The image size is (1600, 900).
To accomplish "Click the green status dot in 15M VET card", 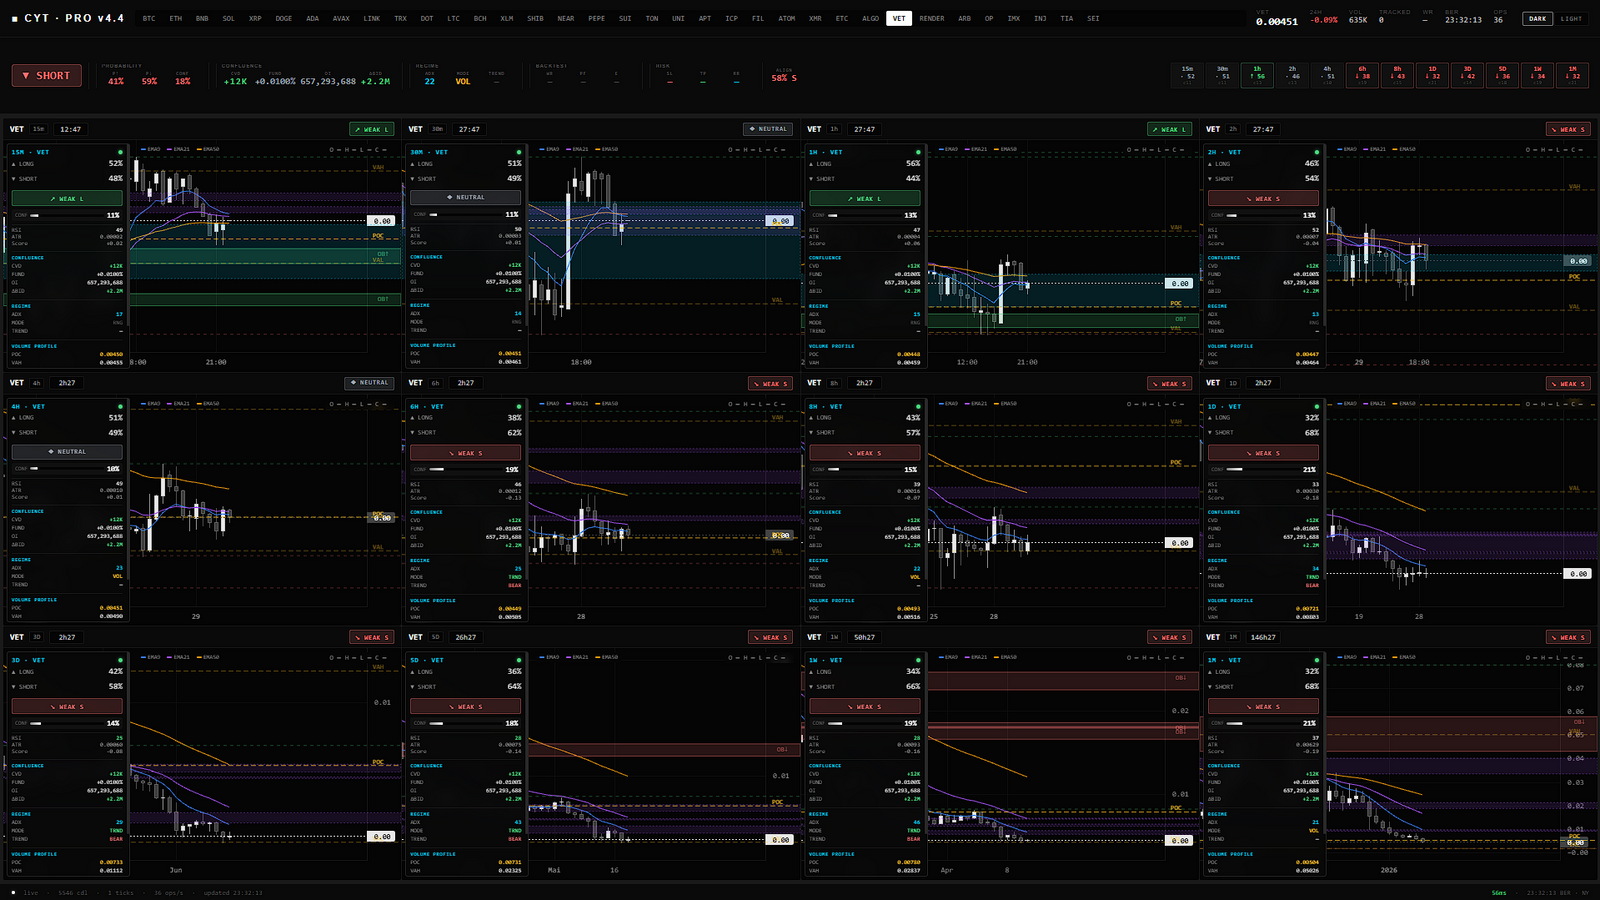I will click(120, 152).
